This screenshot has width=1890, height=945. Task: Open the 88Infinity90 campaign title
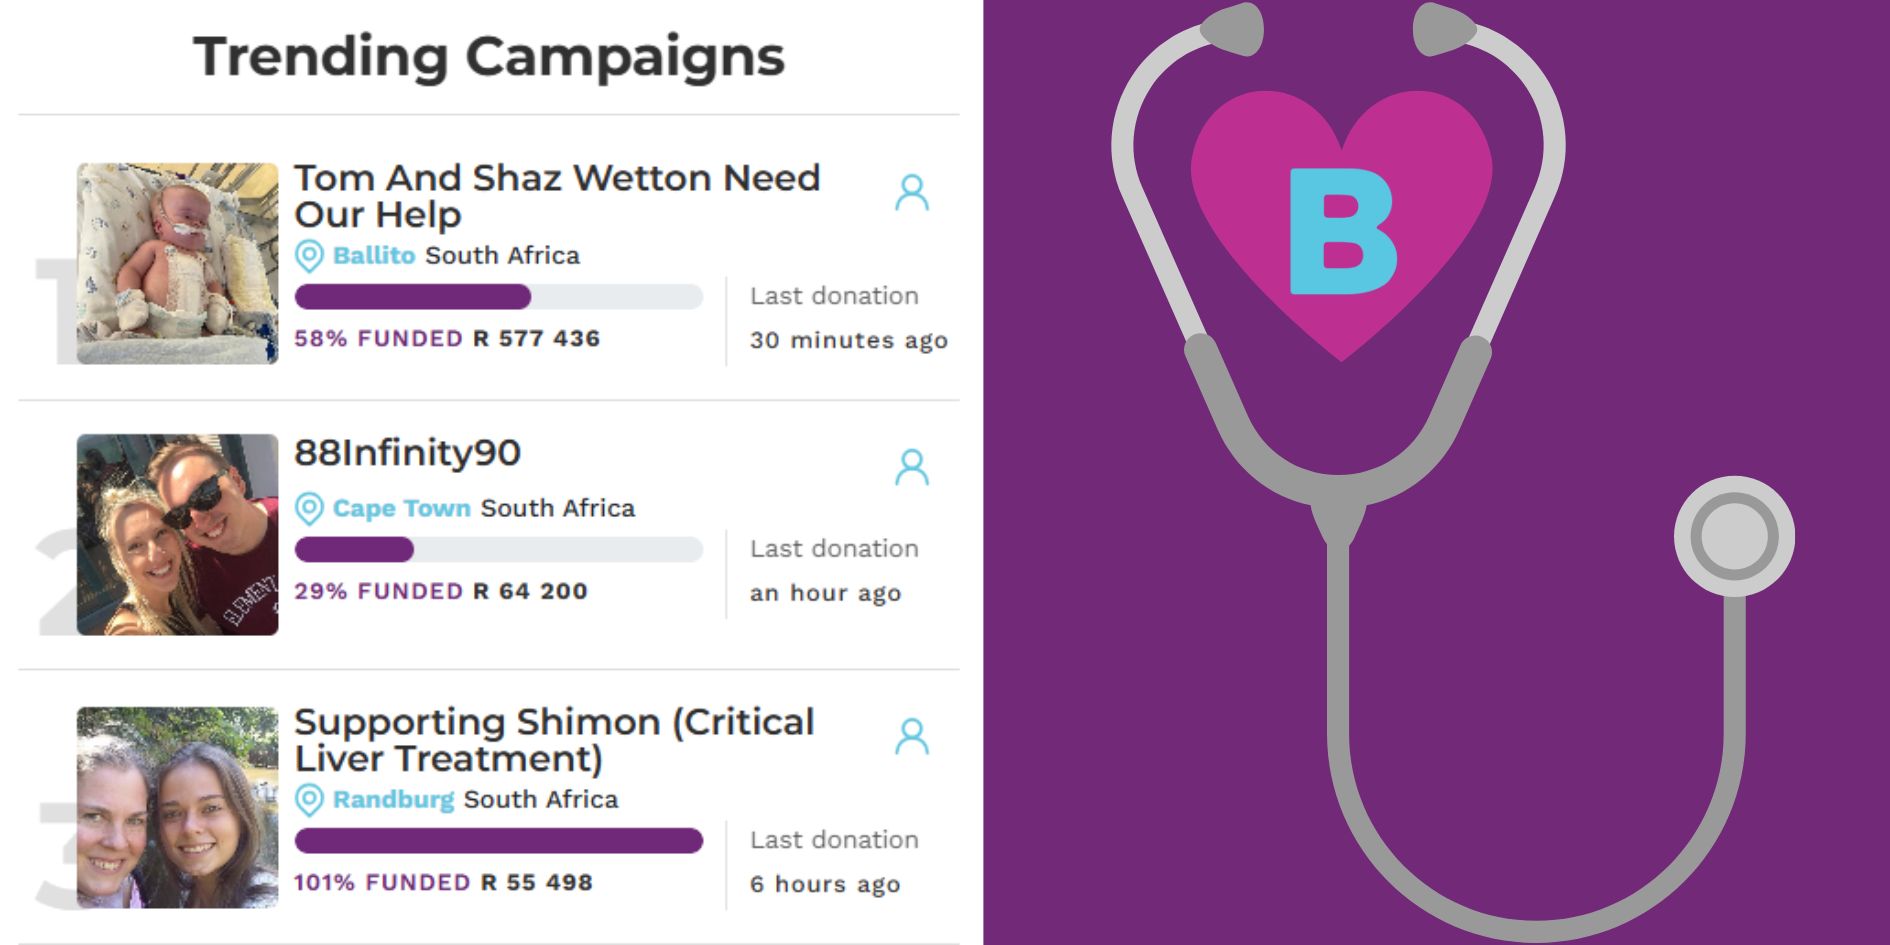(x=407, y=453)
